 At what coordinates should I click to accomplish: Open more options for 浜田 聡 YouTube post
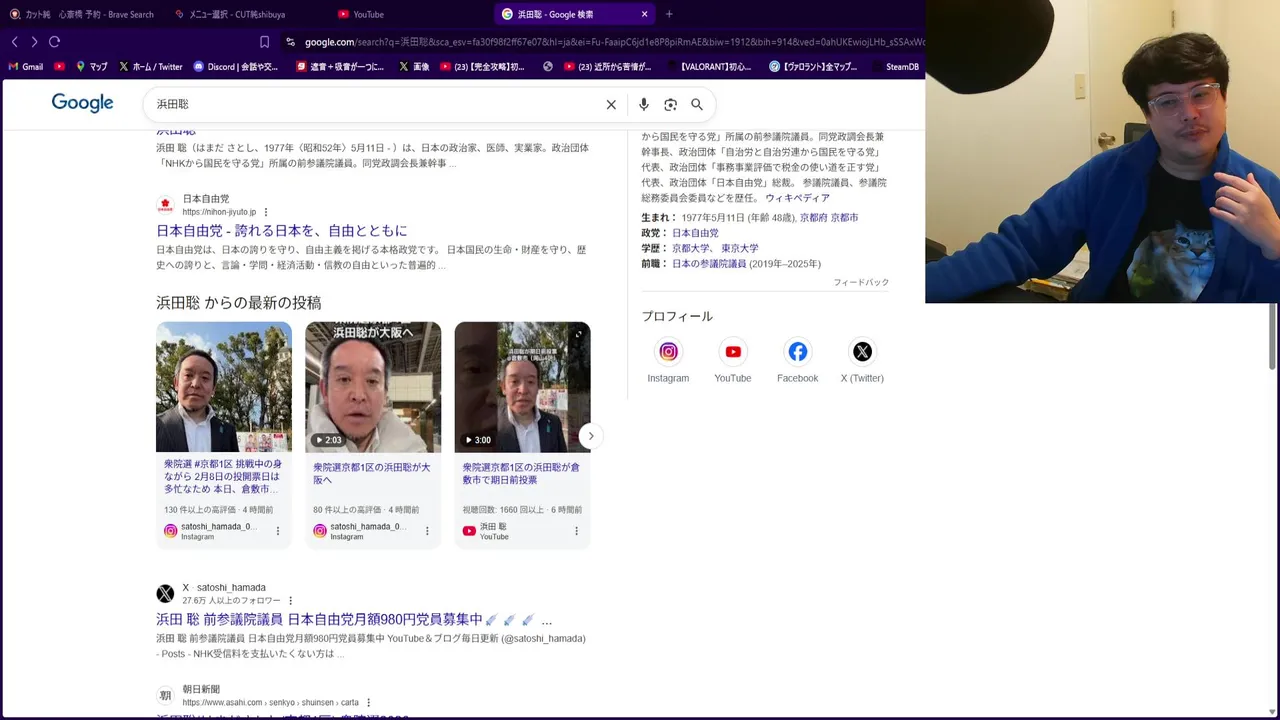[576, 531]
